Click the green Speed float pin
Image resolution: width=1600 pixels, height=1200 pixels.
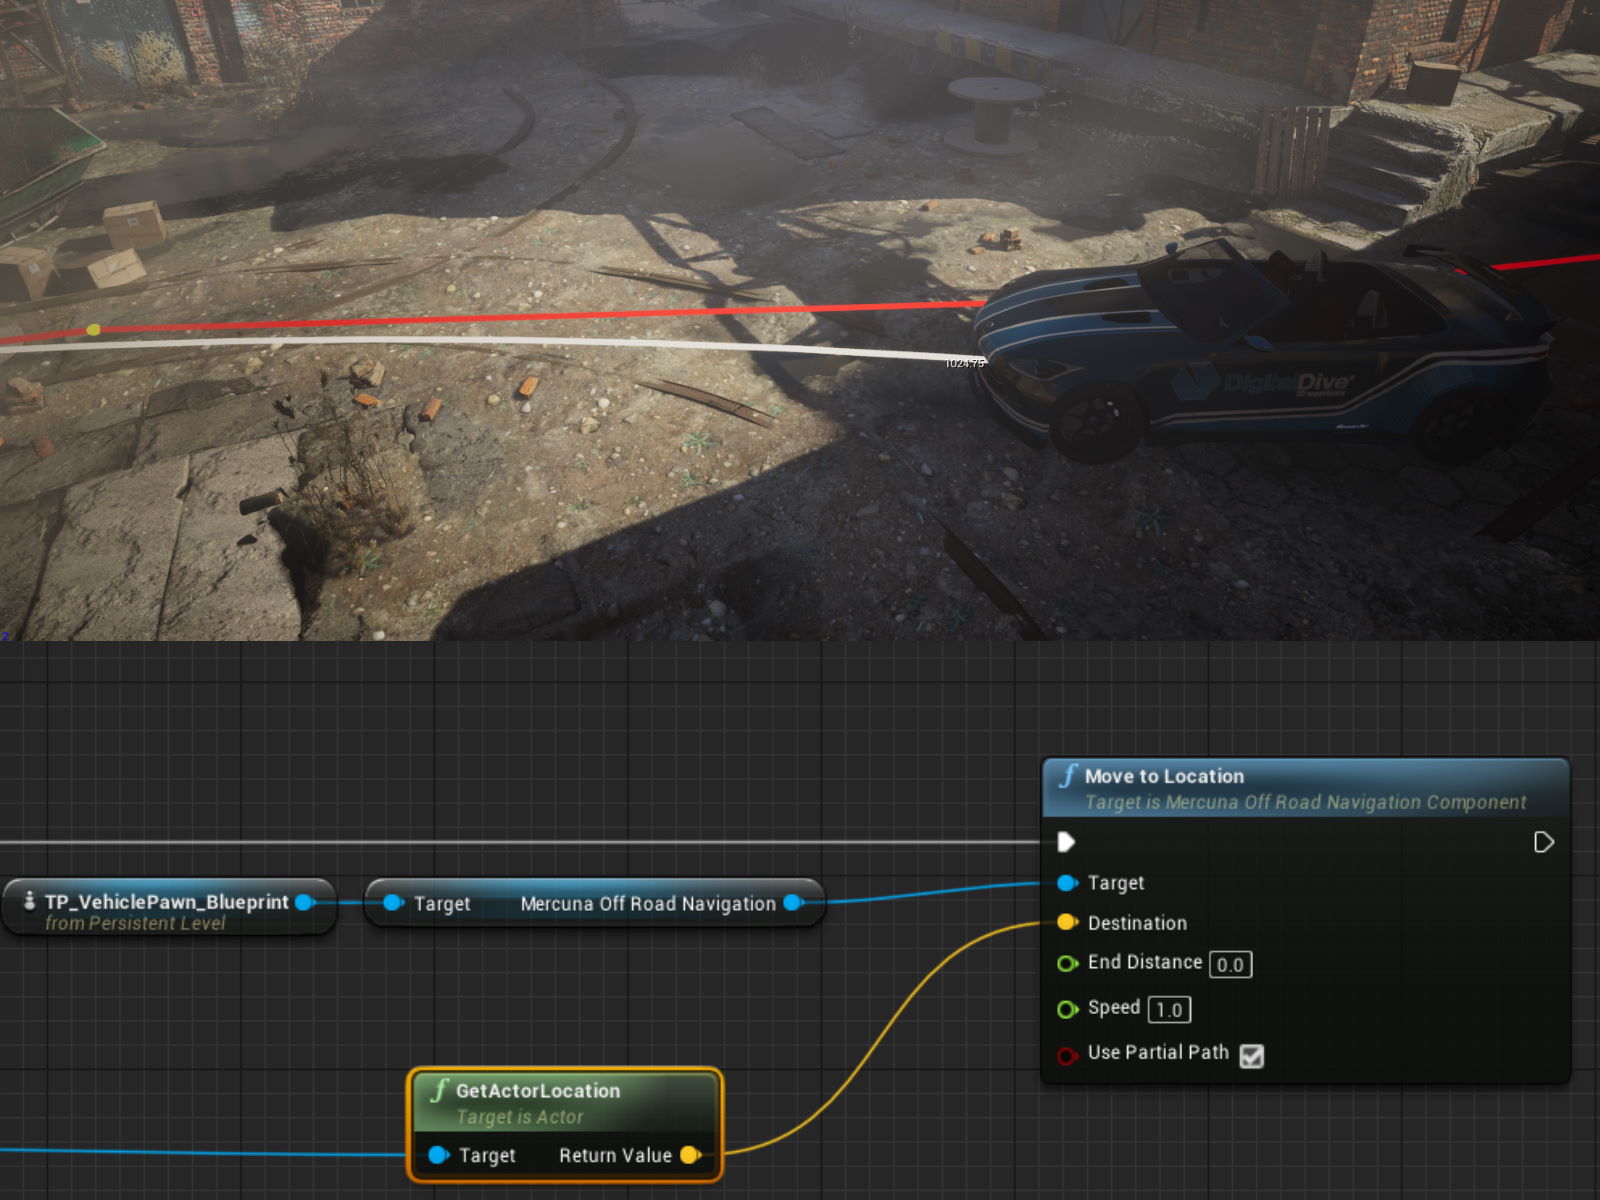pyautogui.click(x=1067, y=1009)
